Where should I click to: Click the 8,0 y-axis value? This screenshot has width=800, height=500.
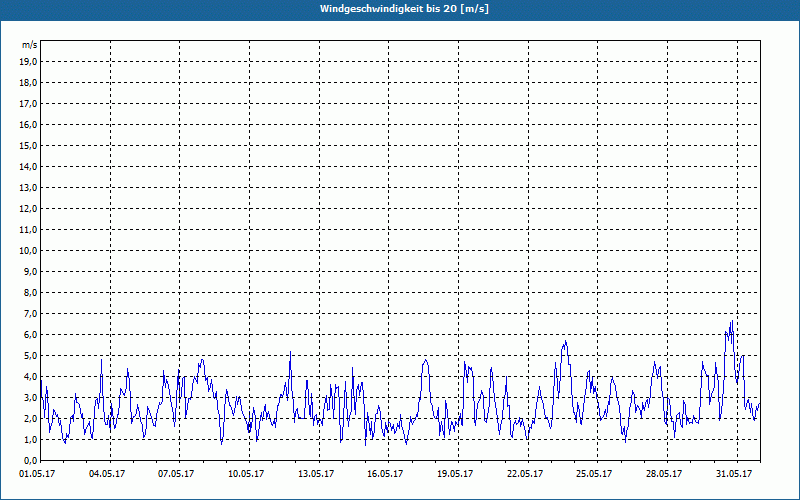coord(30,292)
